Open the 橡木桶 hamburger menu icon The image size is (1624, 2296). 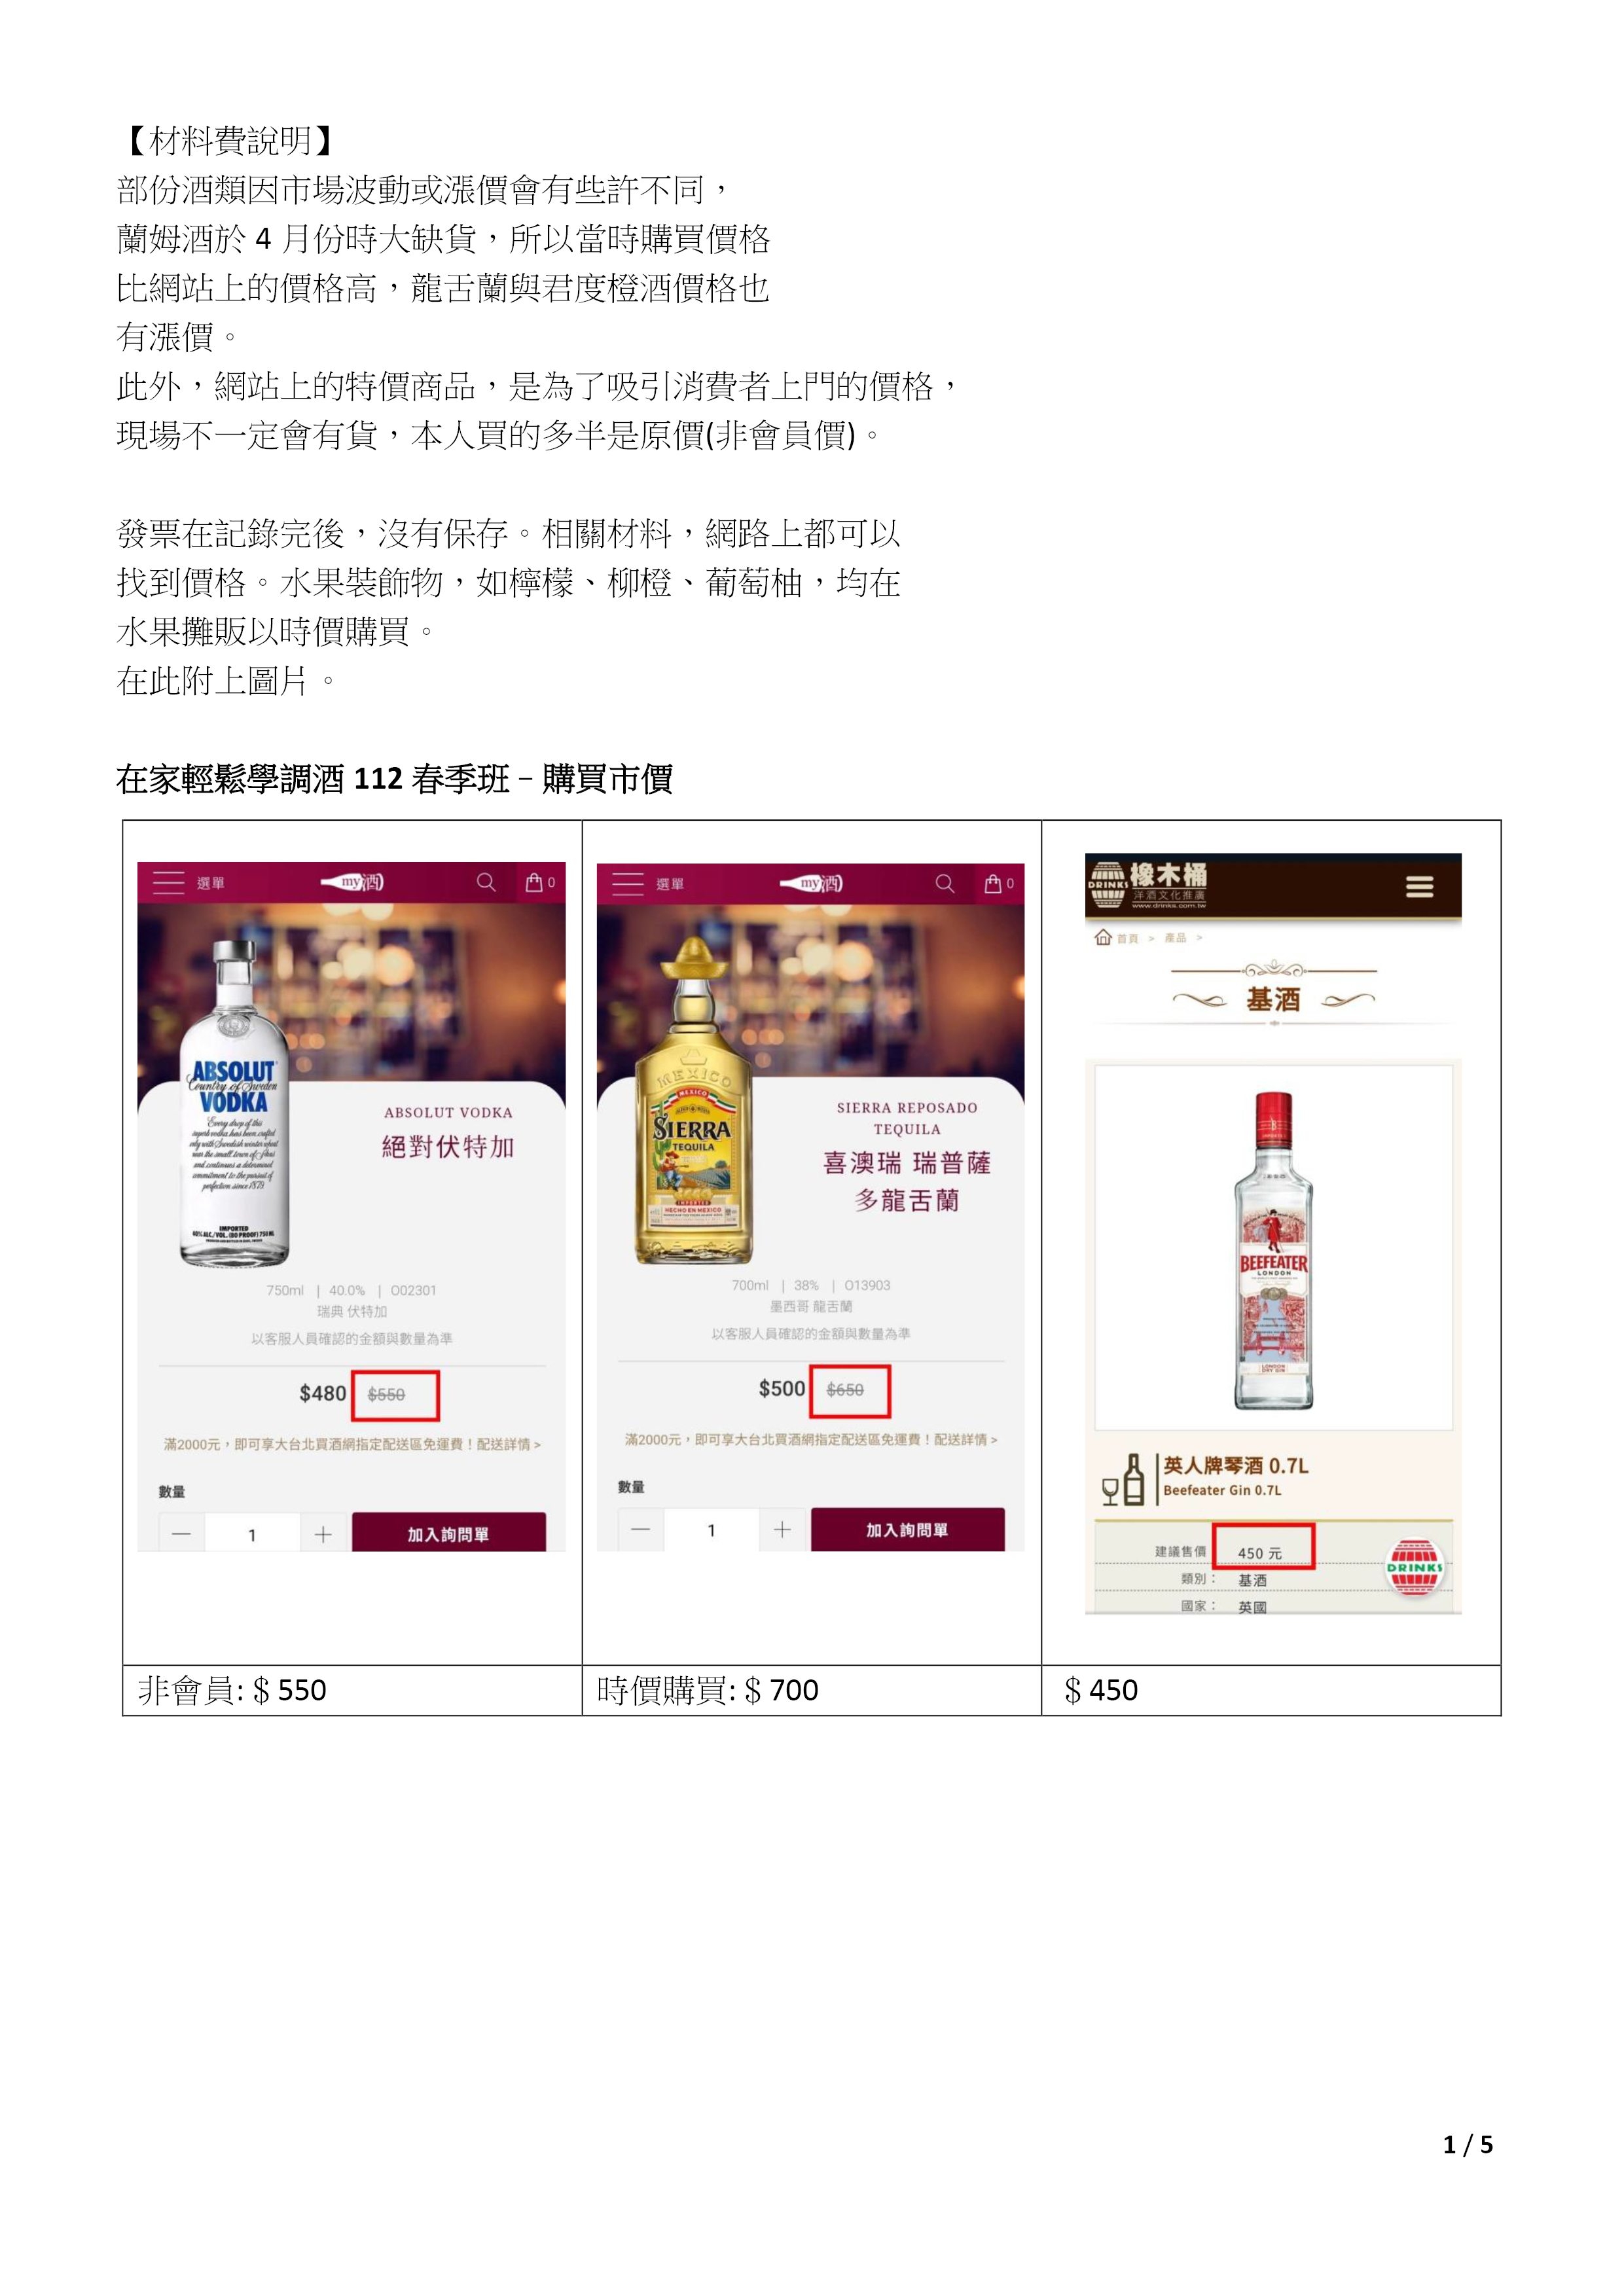[x=1419, y=886]
